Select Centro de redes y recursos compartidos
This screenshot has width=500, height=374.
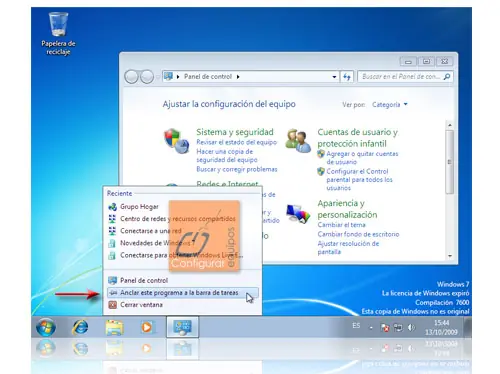point(178,219)
